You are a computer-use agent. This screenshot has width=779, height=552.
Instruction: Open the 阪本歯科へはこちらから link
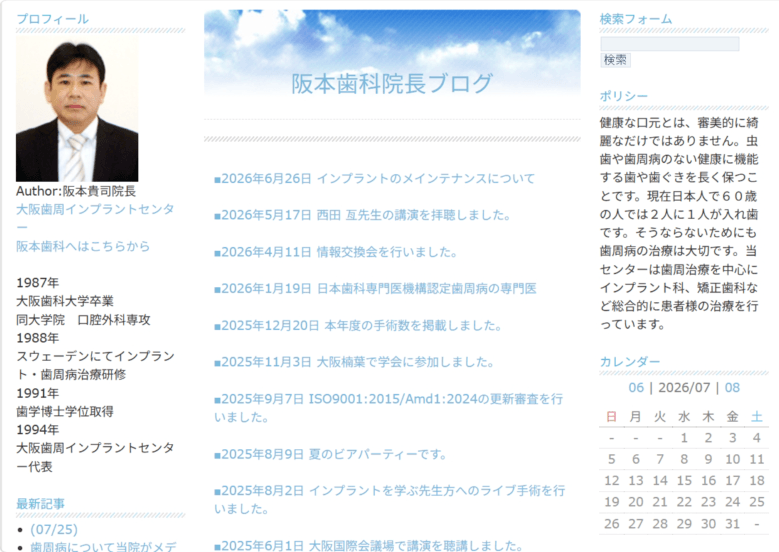83,246
